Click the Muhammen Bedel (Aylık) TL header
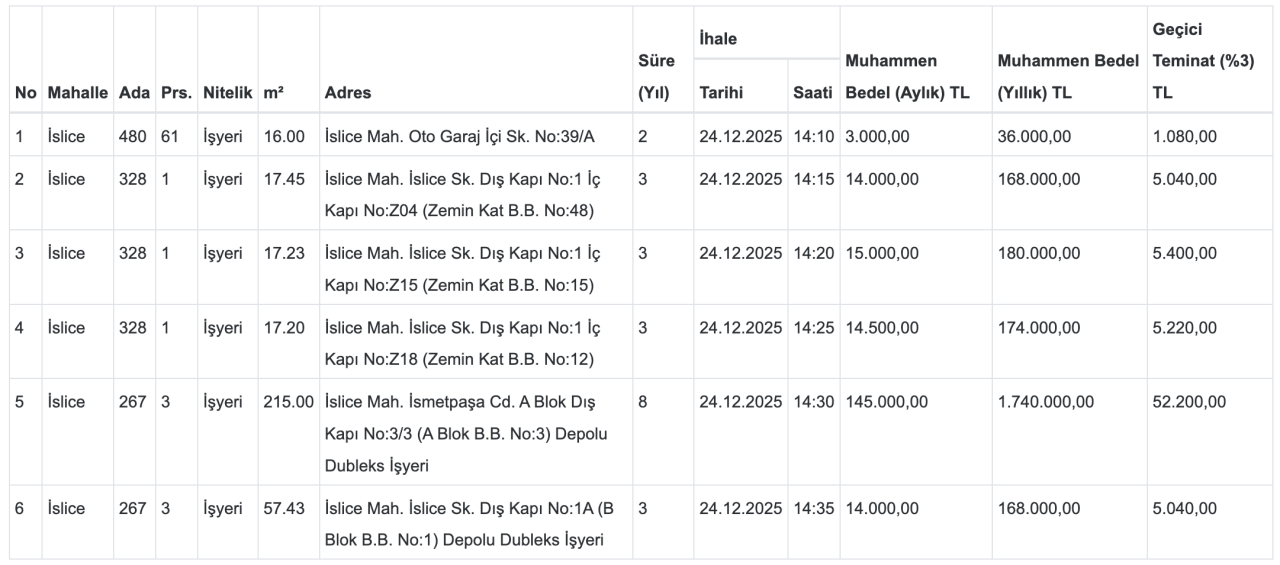 908,77
